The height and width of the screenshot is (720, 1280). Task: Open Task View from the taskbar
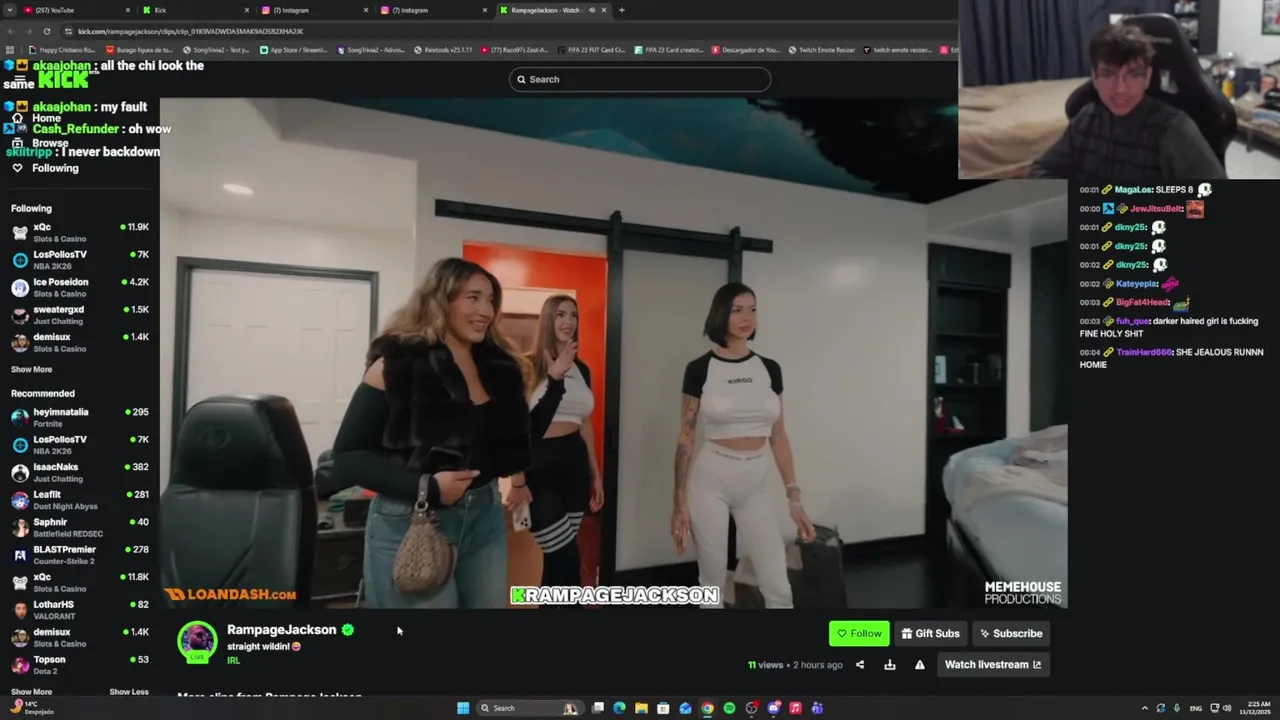tap(597, 708)
